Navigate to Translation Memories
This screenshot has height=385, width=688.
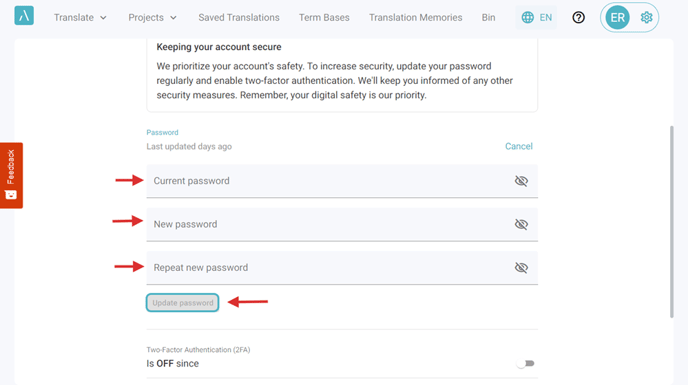click(x=416, y=18)
